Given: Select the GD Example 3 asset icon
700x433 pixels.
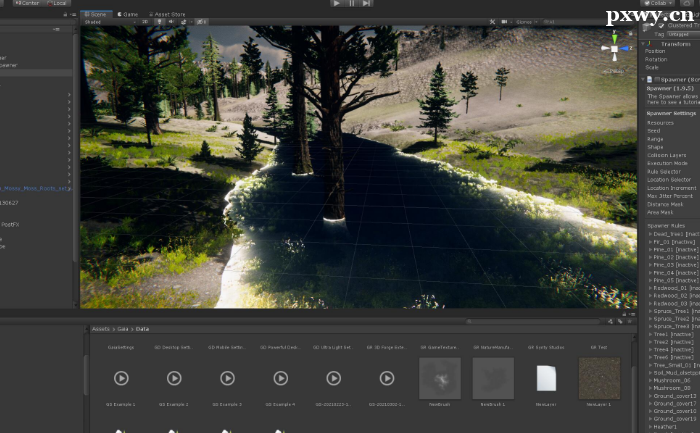Looking at the screenshot, I should point(227,379).
